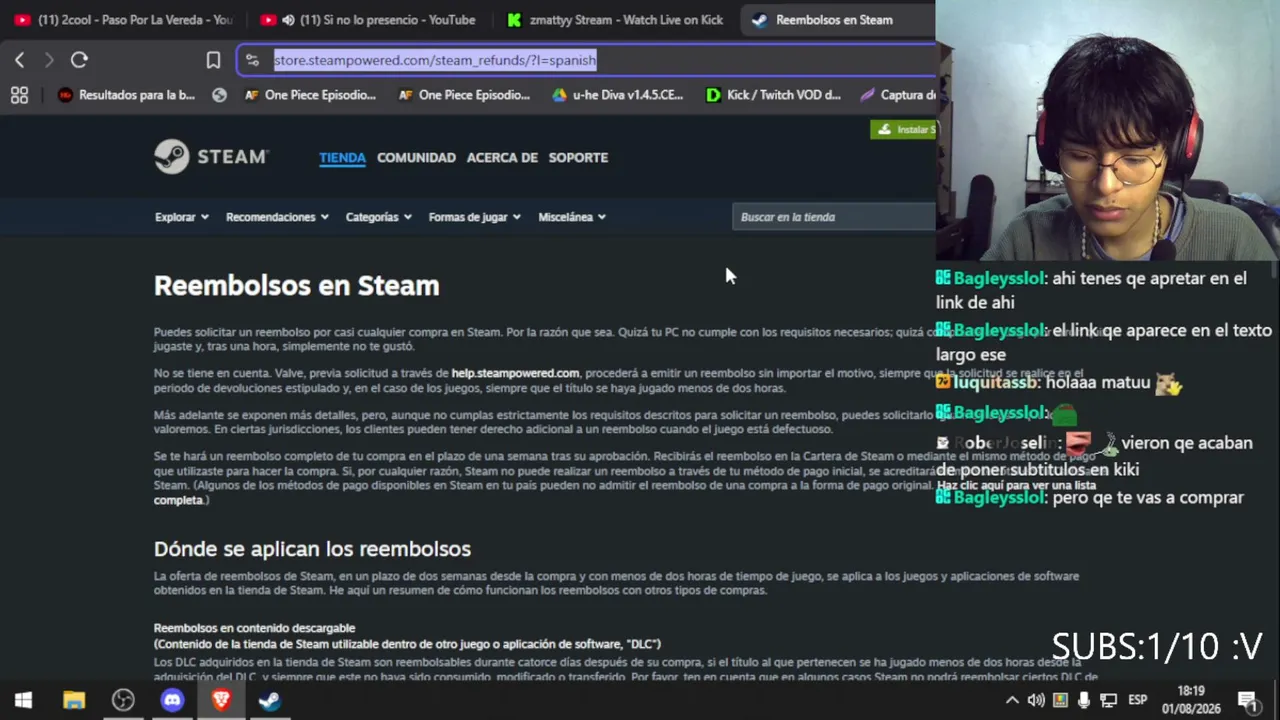Open the Windows Start menu
The image size is (1280, 720).
pos(23,700)
